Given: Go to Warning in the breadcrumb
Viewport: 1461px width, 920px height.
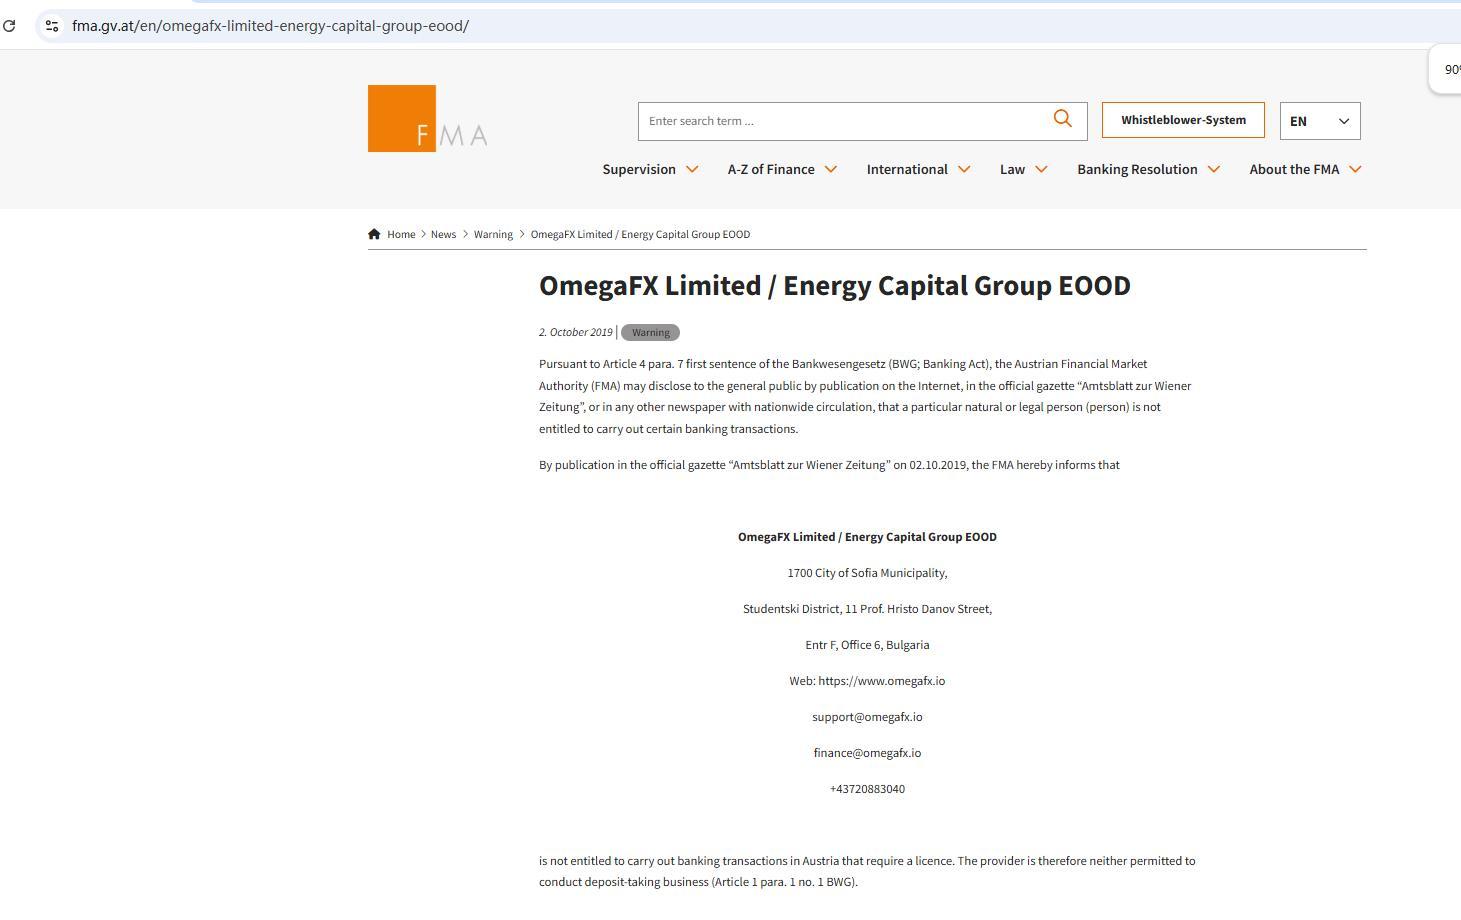Looking at the screenshot, I should tap(493, 234).
